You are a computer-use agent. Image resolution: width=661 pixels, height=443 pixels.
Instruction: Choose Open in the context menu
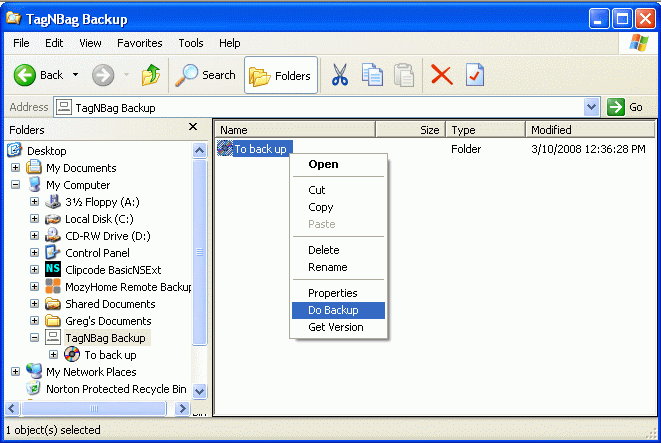338,164
